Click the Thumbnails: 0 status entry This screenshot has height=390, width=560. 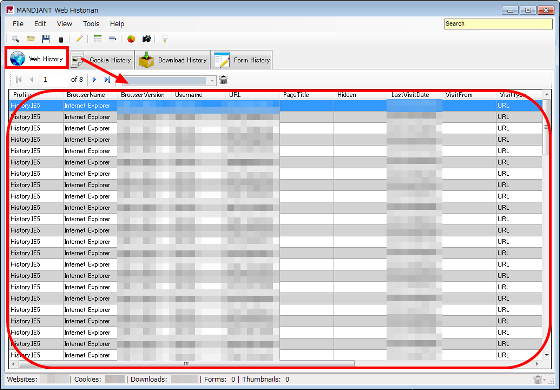[x=266, y=379]
